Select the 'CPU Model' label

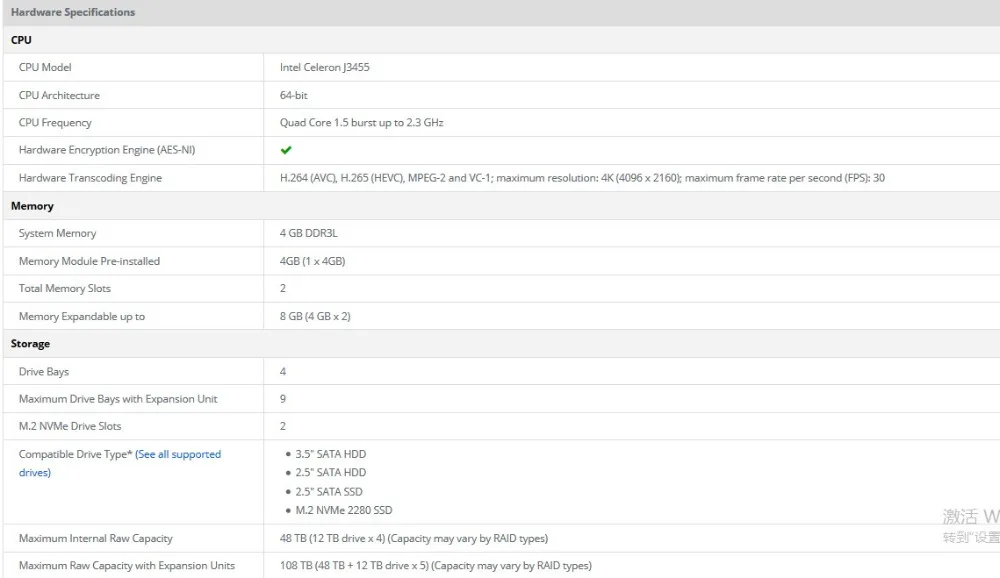coord(45,67)
